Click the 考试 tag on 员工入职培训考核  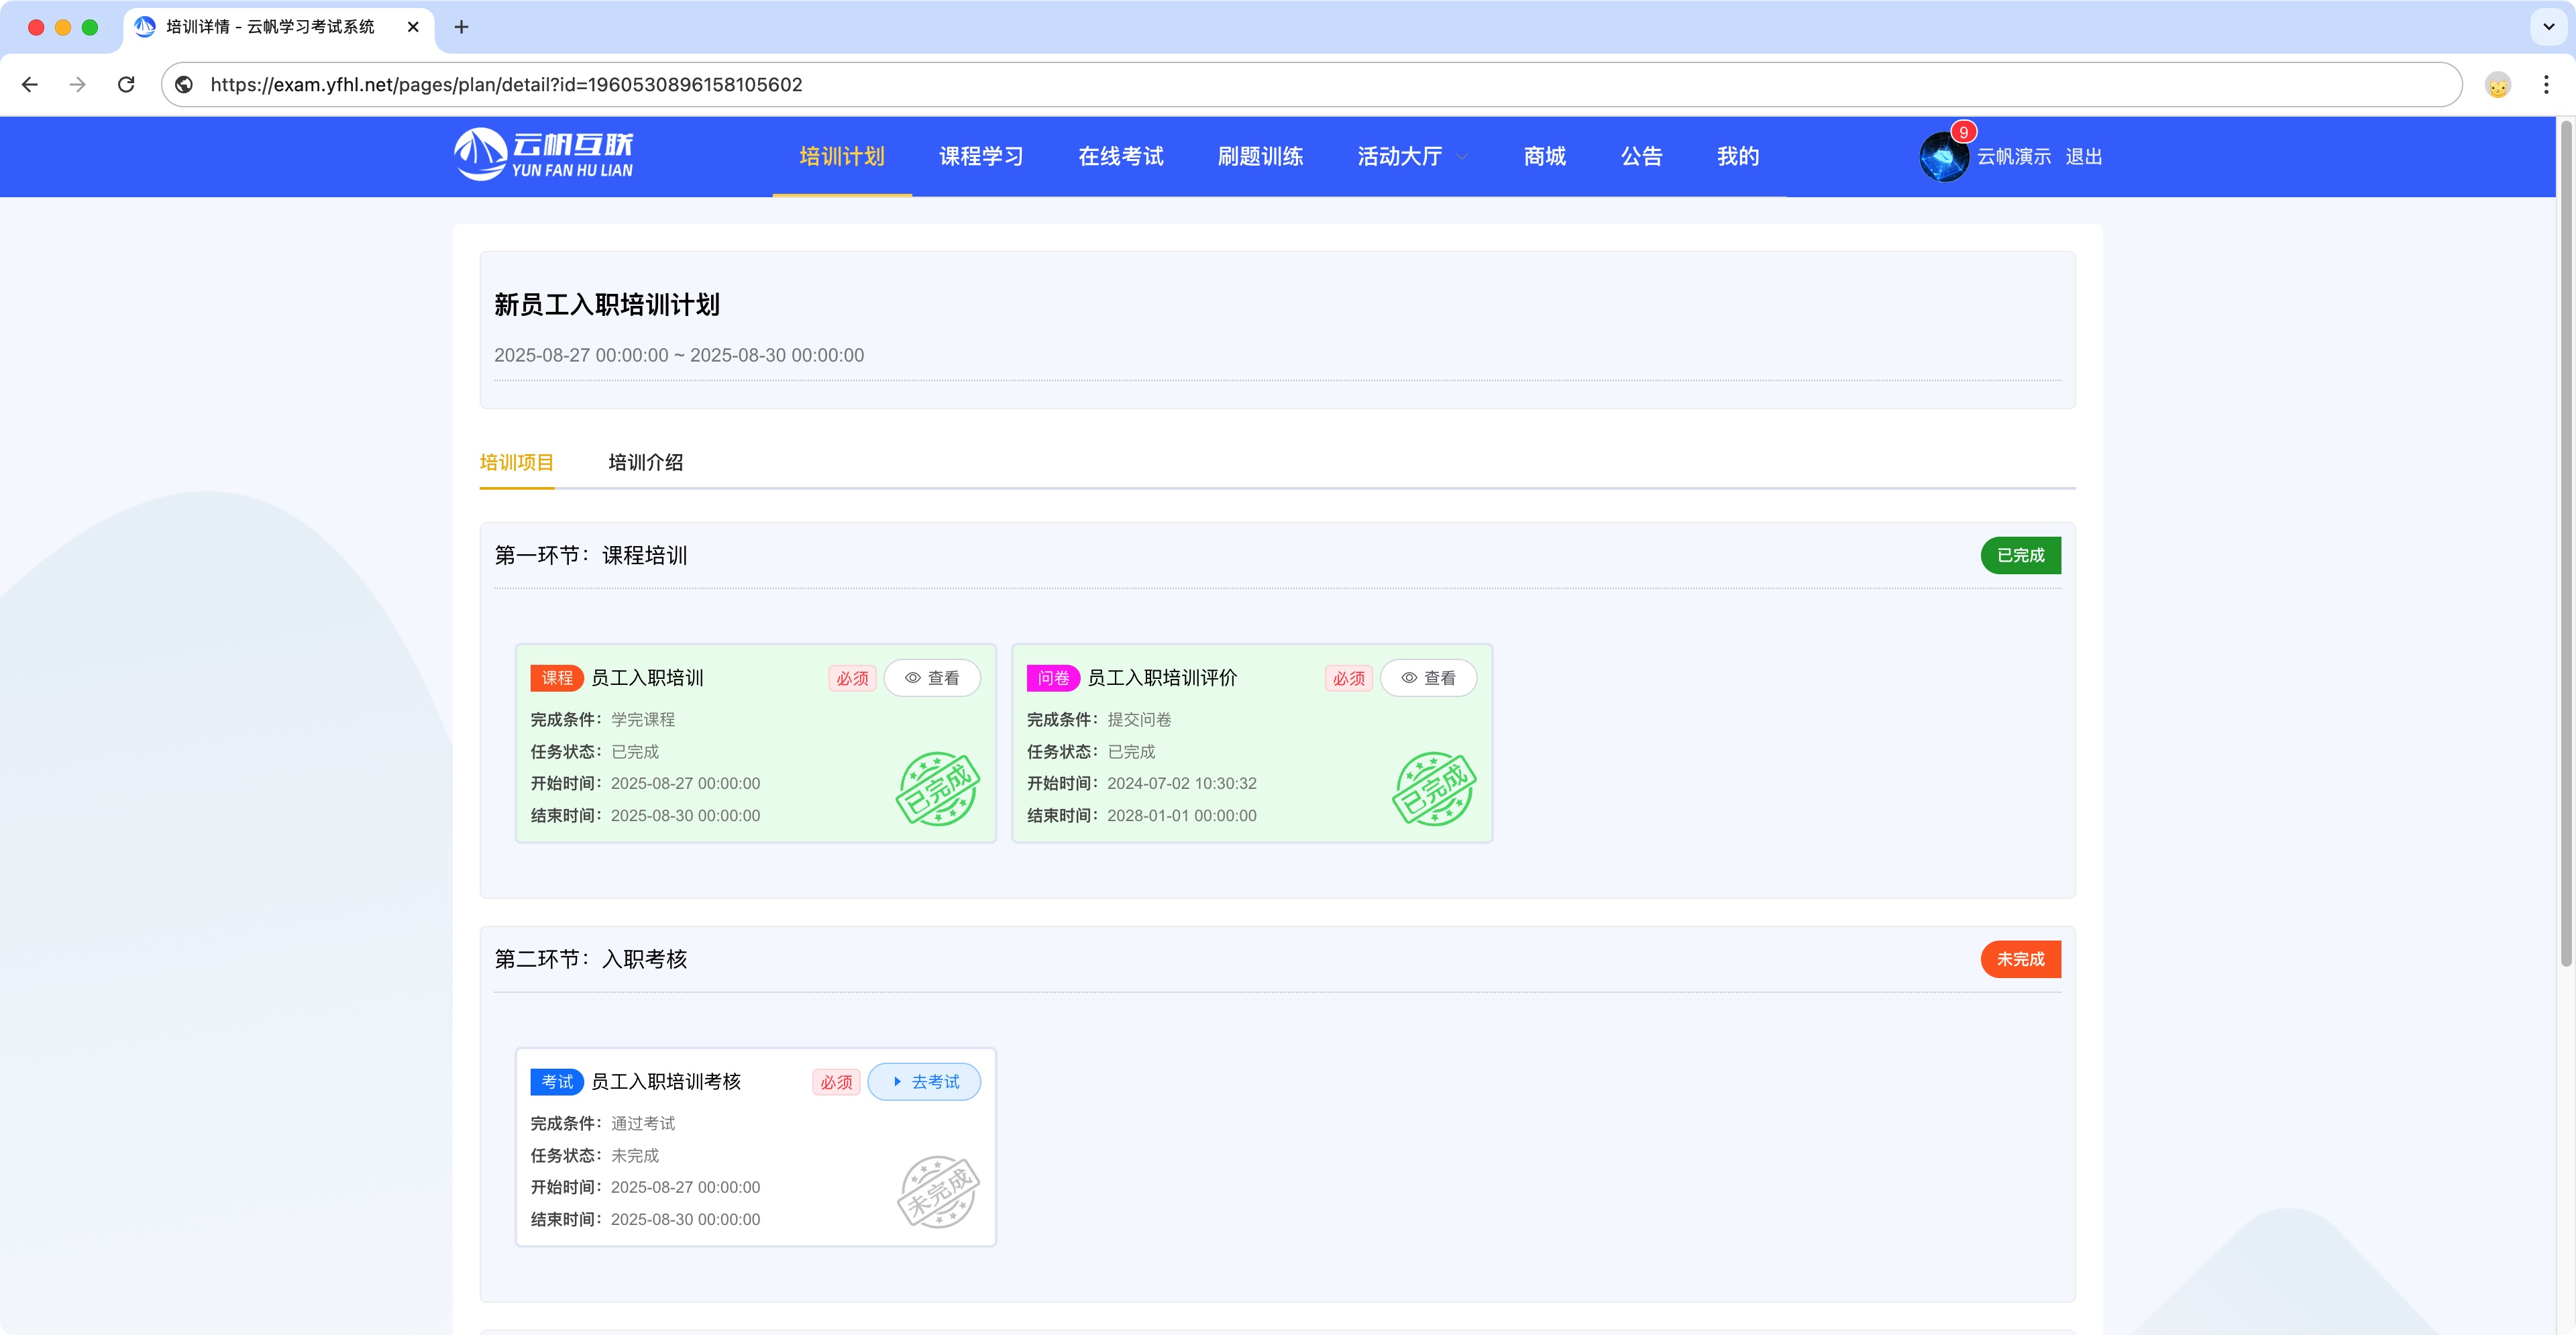point(557,1082)
